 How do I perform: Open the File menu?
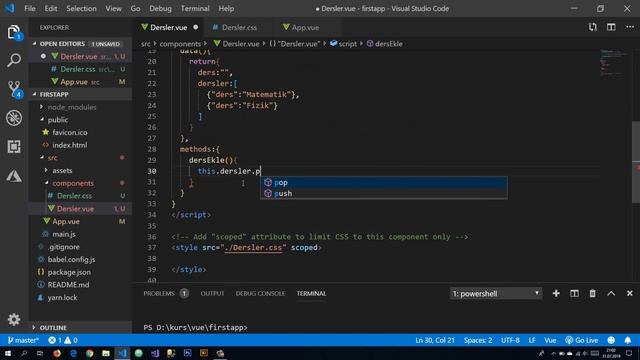pos(30,8)
